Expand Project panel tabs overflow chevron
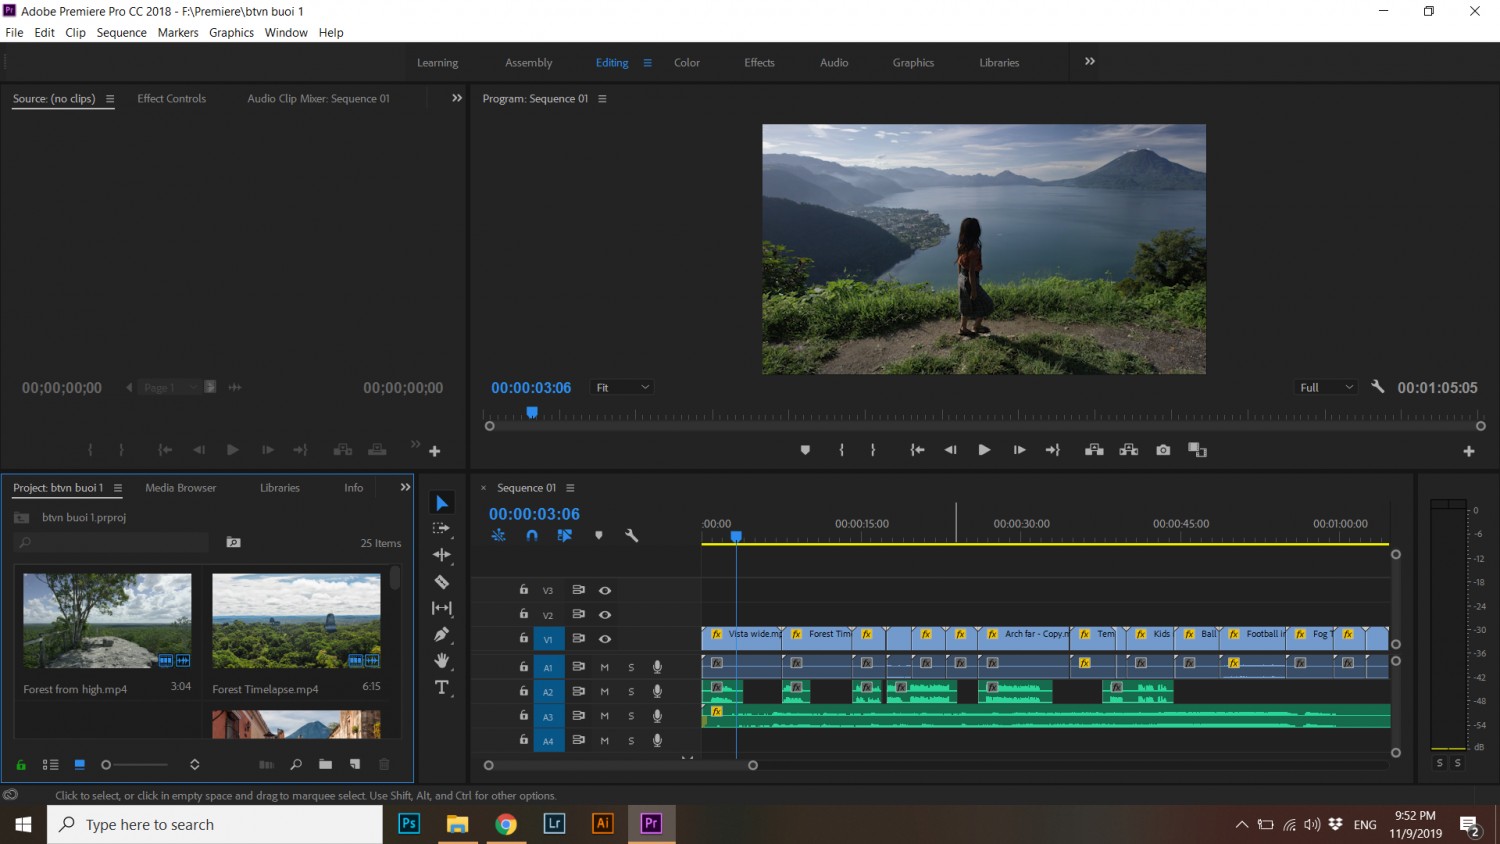This screenshot has width=1500, height=844. tap(405, 487)
